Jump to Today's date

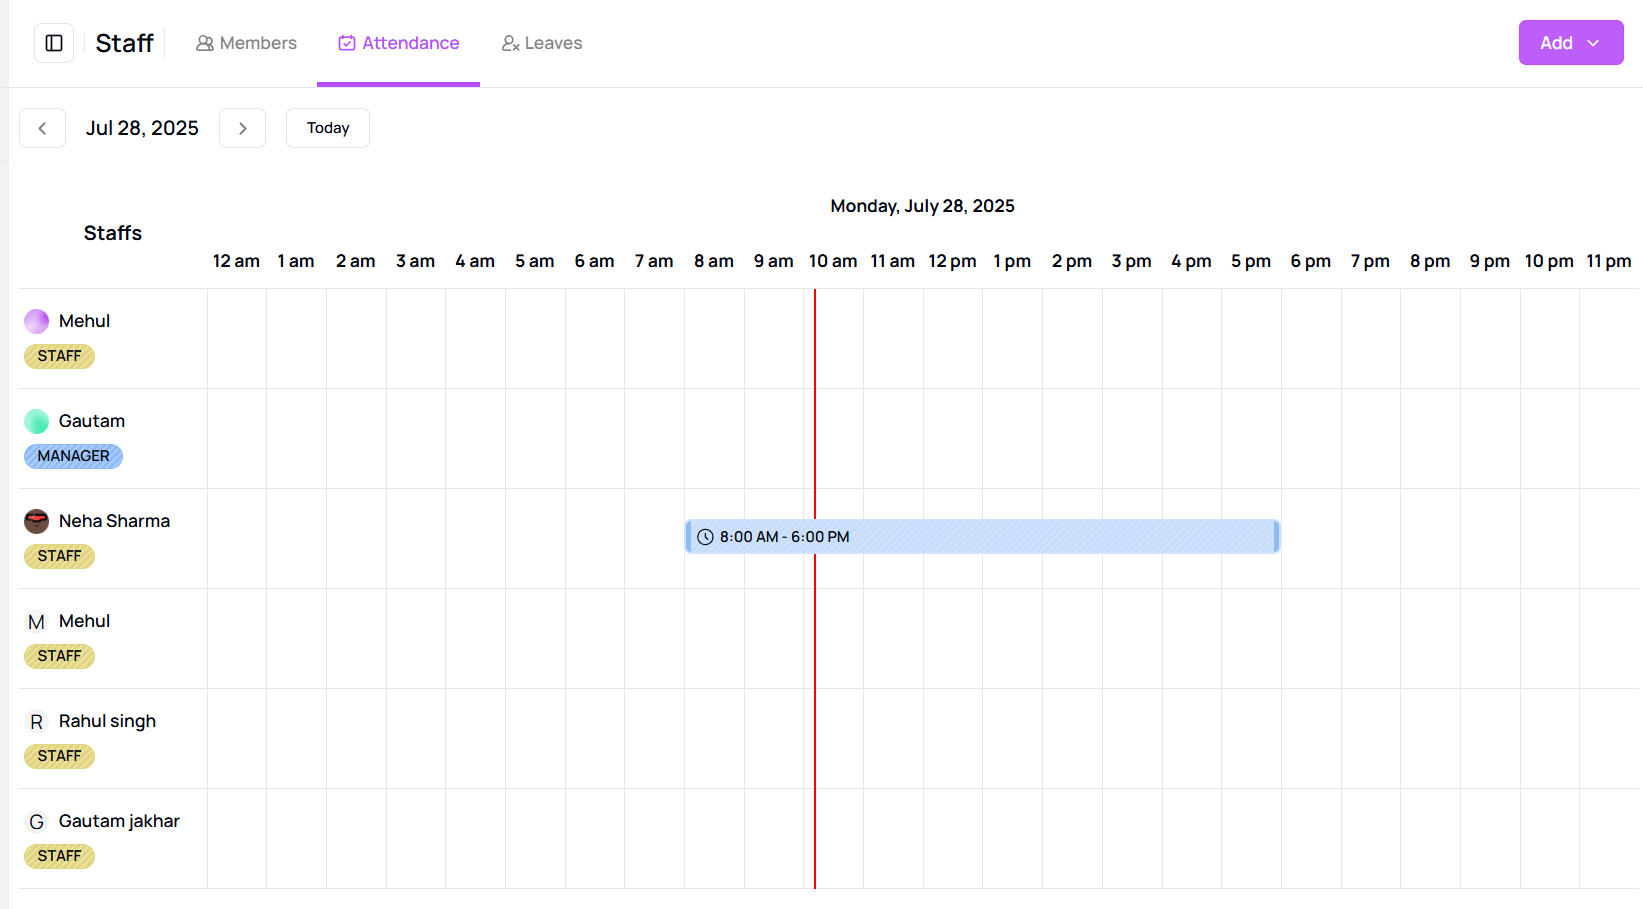pyautogui.click(x=328, y=128)
